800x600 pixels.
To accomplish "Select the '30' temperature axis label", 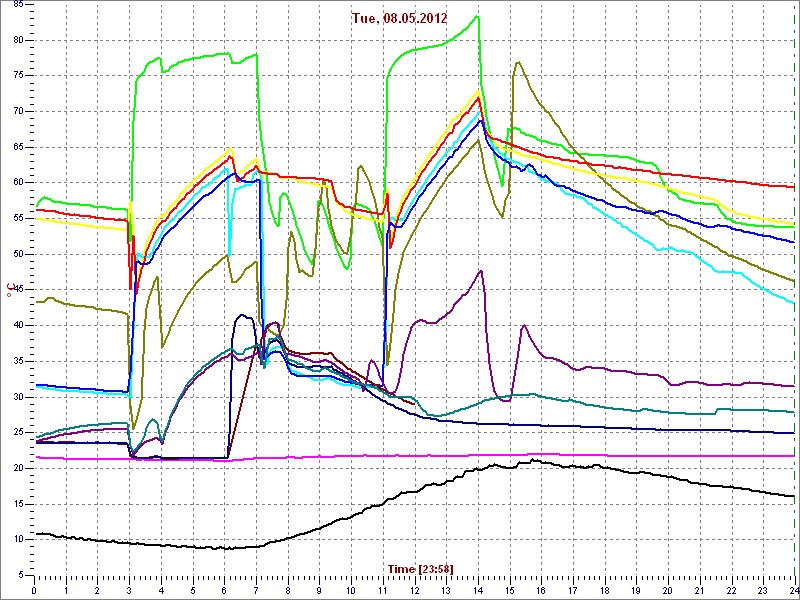I will pyautogui.click(x=17, y=397).
